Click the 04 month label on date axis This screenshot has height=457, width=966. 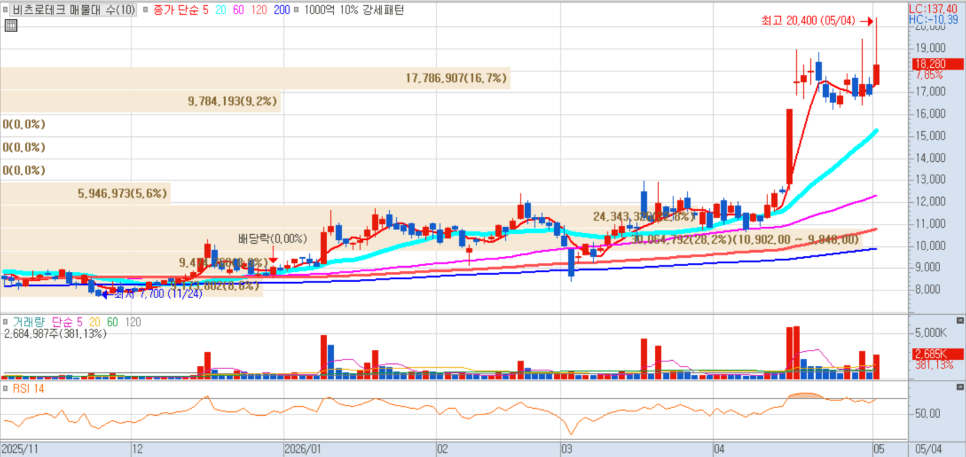[x=720, y=449]
